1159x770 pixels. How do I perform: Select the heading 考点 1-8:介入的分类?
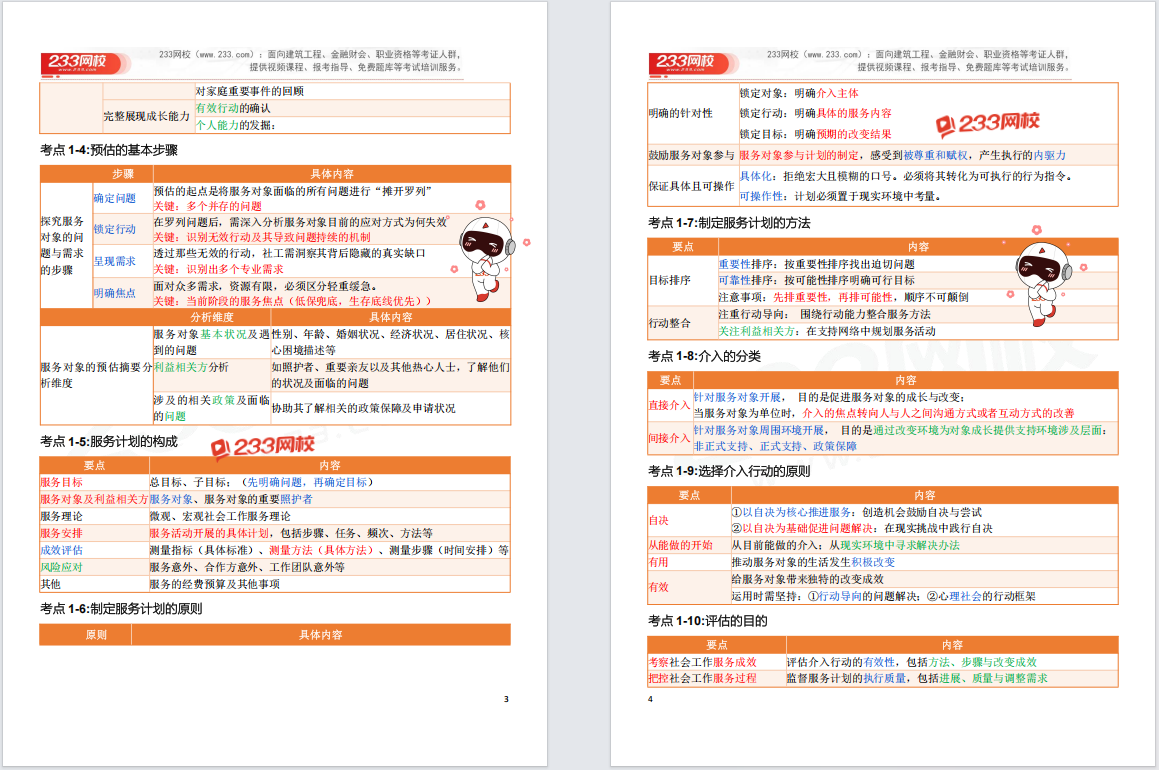click(704, 356)
